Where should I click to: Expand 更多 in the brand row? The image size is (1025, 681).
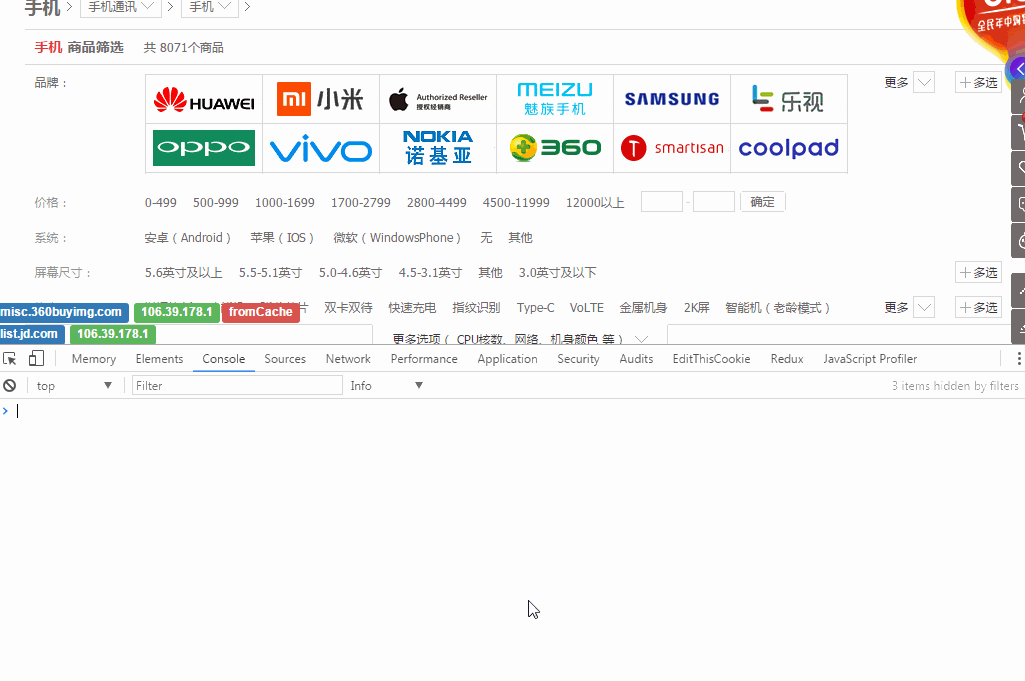click(x=909, y=83)
